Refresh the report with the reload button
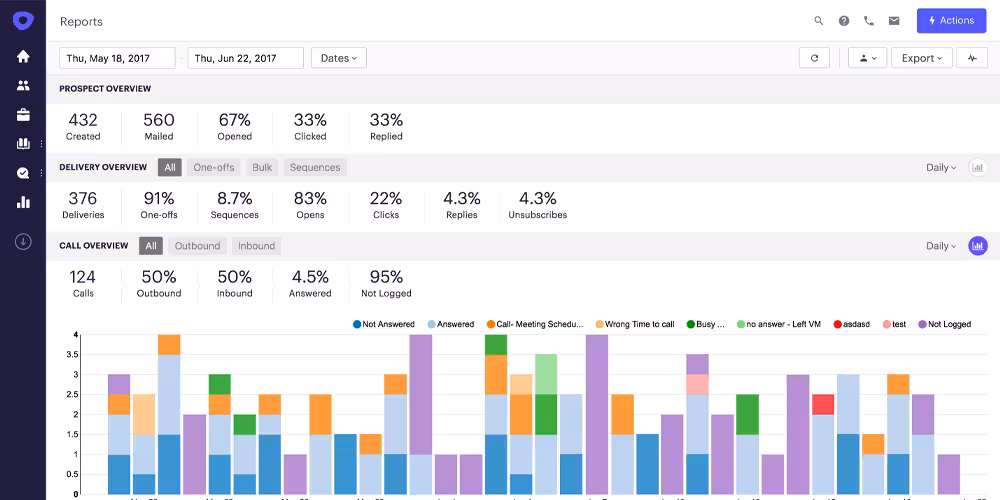Viewport: 1000px width, 500px height. (814, 58)
